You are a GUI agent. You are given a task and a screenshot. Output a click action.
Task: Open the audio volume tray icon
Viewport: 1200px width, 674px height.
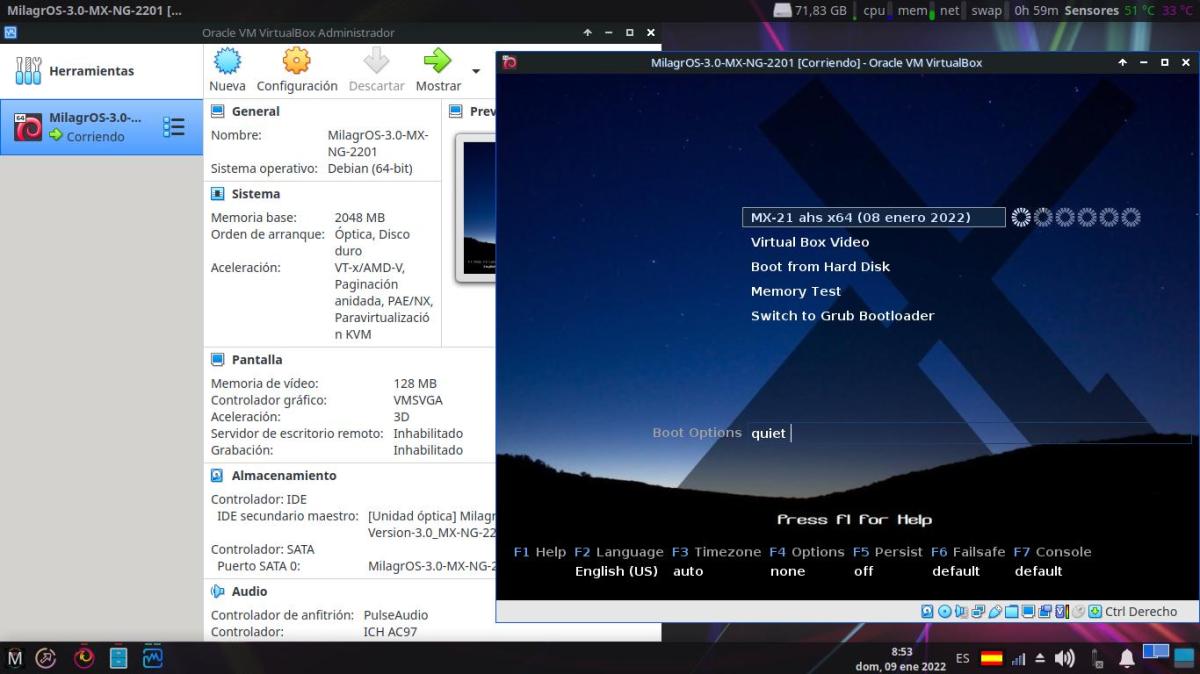point(1064,658)
